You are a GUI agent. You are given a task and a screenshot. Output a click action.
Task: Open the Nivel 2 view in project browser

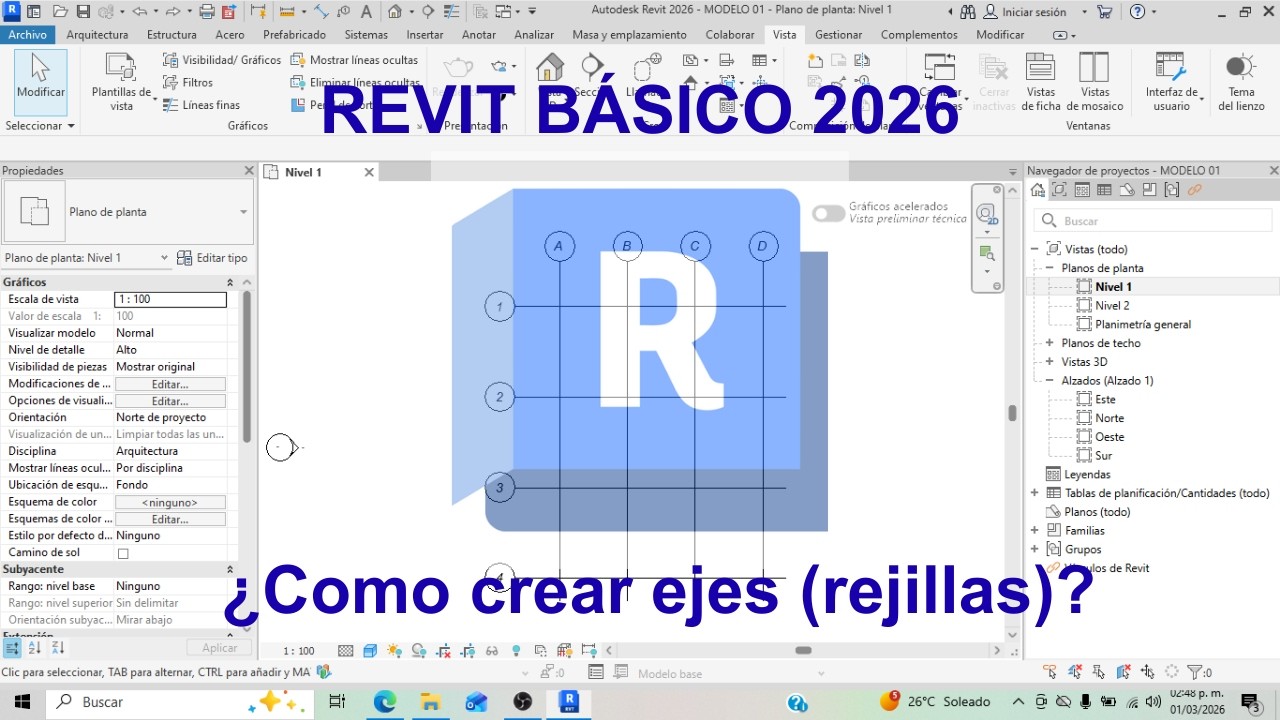click(x=1112, y=306)
